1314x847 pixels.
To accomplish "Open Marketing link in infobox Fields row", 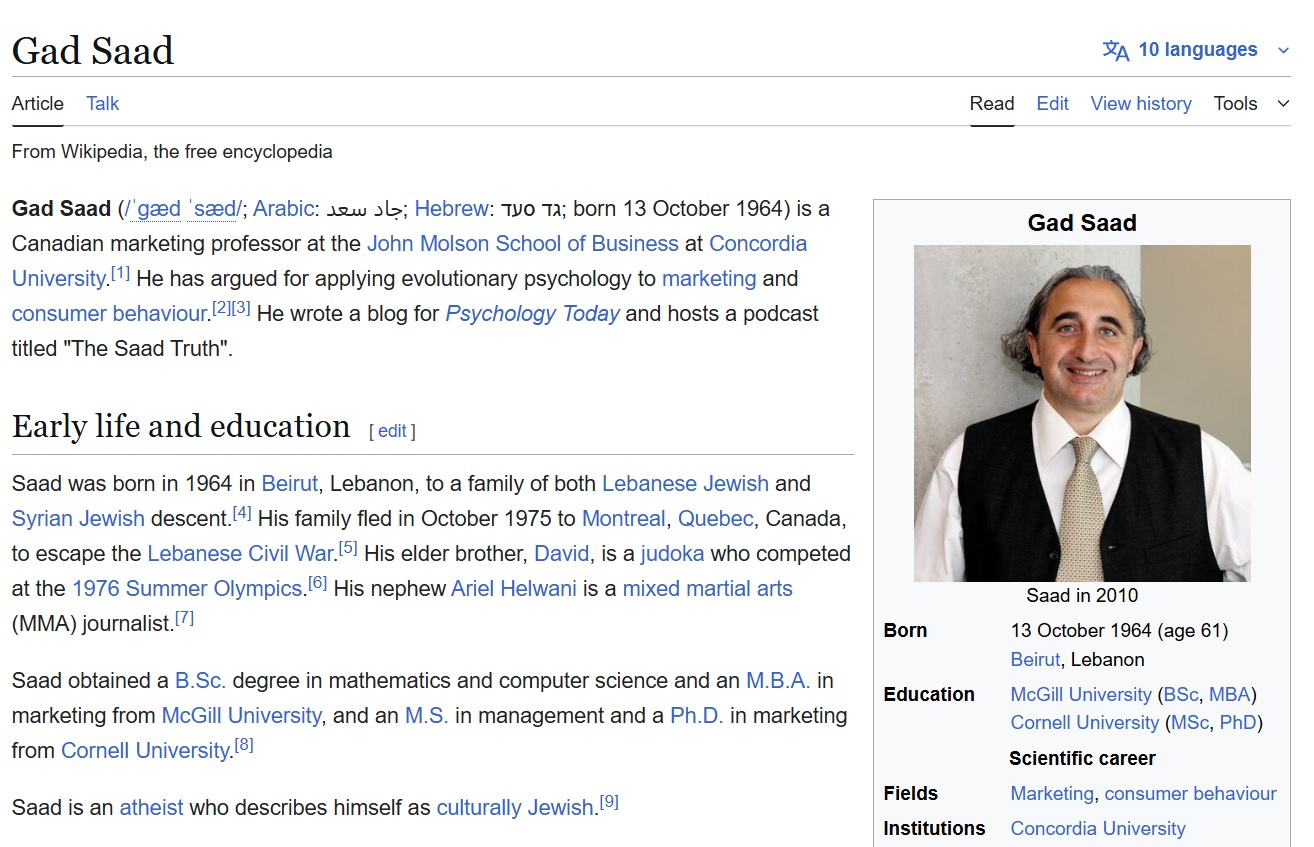I will click(1052, 794).
